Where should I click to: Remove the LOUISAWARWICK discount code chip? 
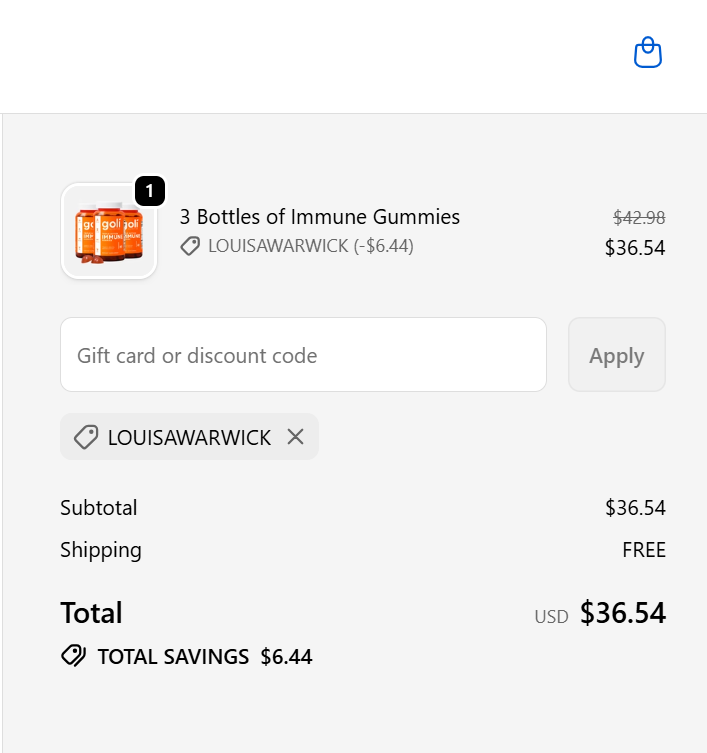click(295, 437)
